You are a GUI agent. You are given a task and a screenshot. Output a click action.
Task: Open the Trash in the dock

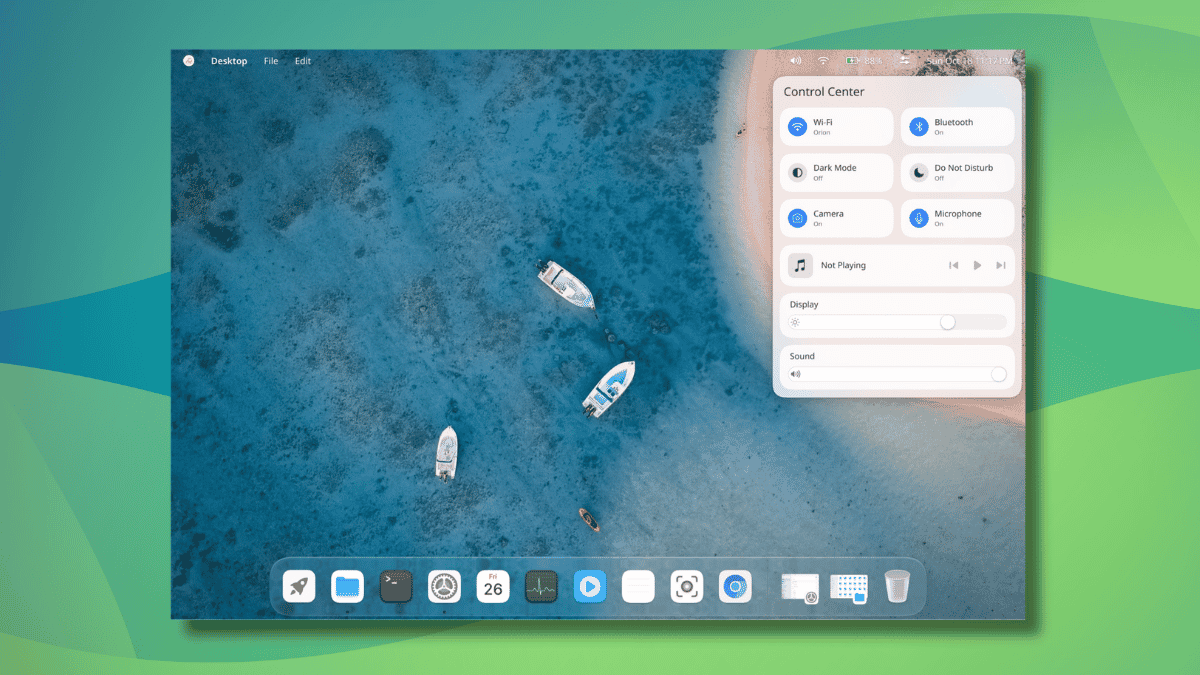[x=897, y=586]
